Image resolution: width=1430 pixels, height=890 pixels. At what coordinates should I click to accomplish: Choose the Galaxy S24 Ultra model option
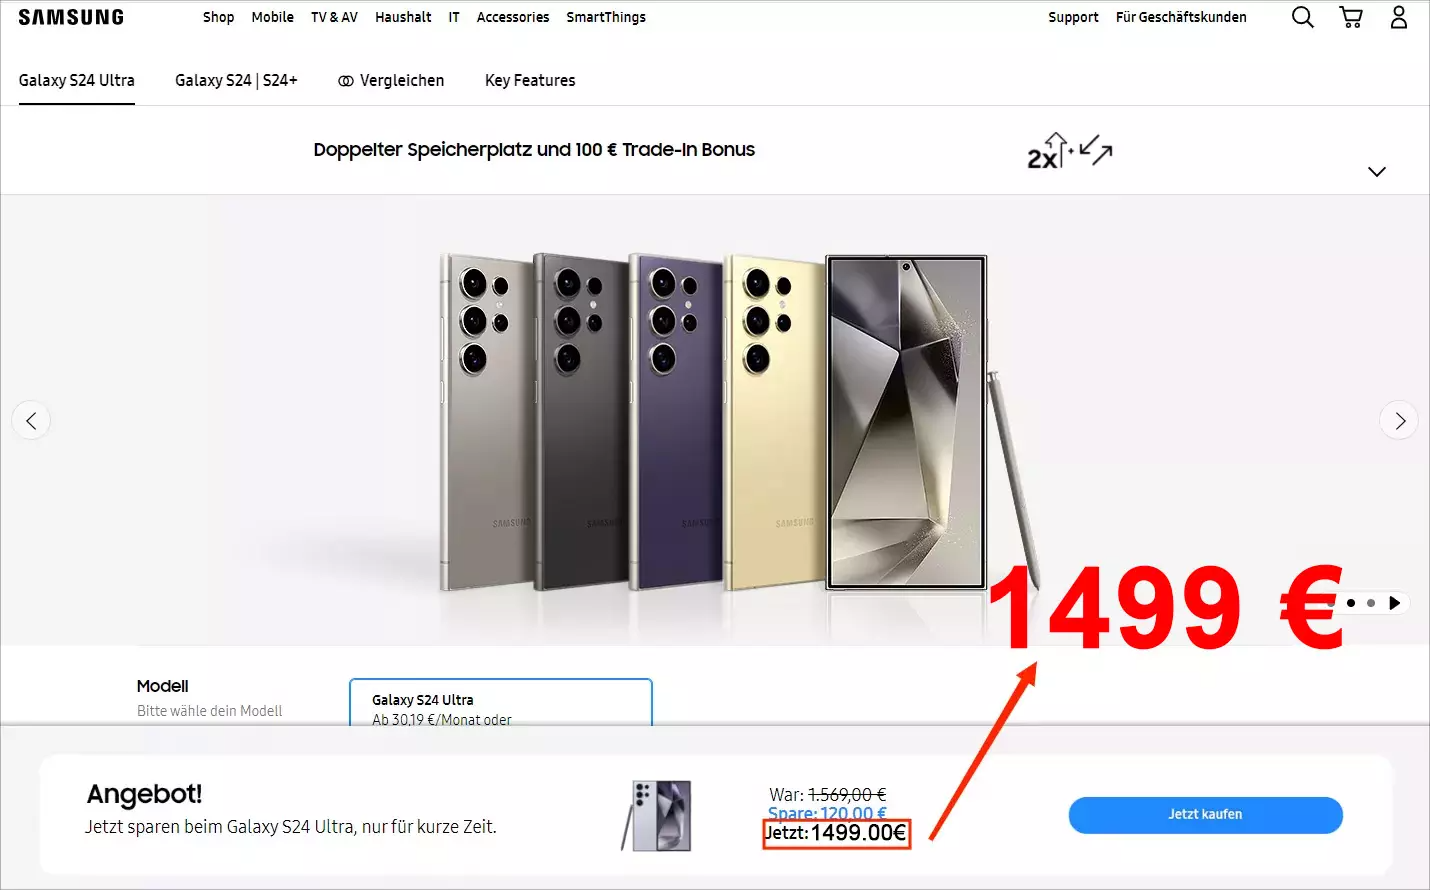click(x=501, y=703)
